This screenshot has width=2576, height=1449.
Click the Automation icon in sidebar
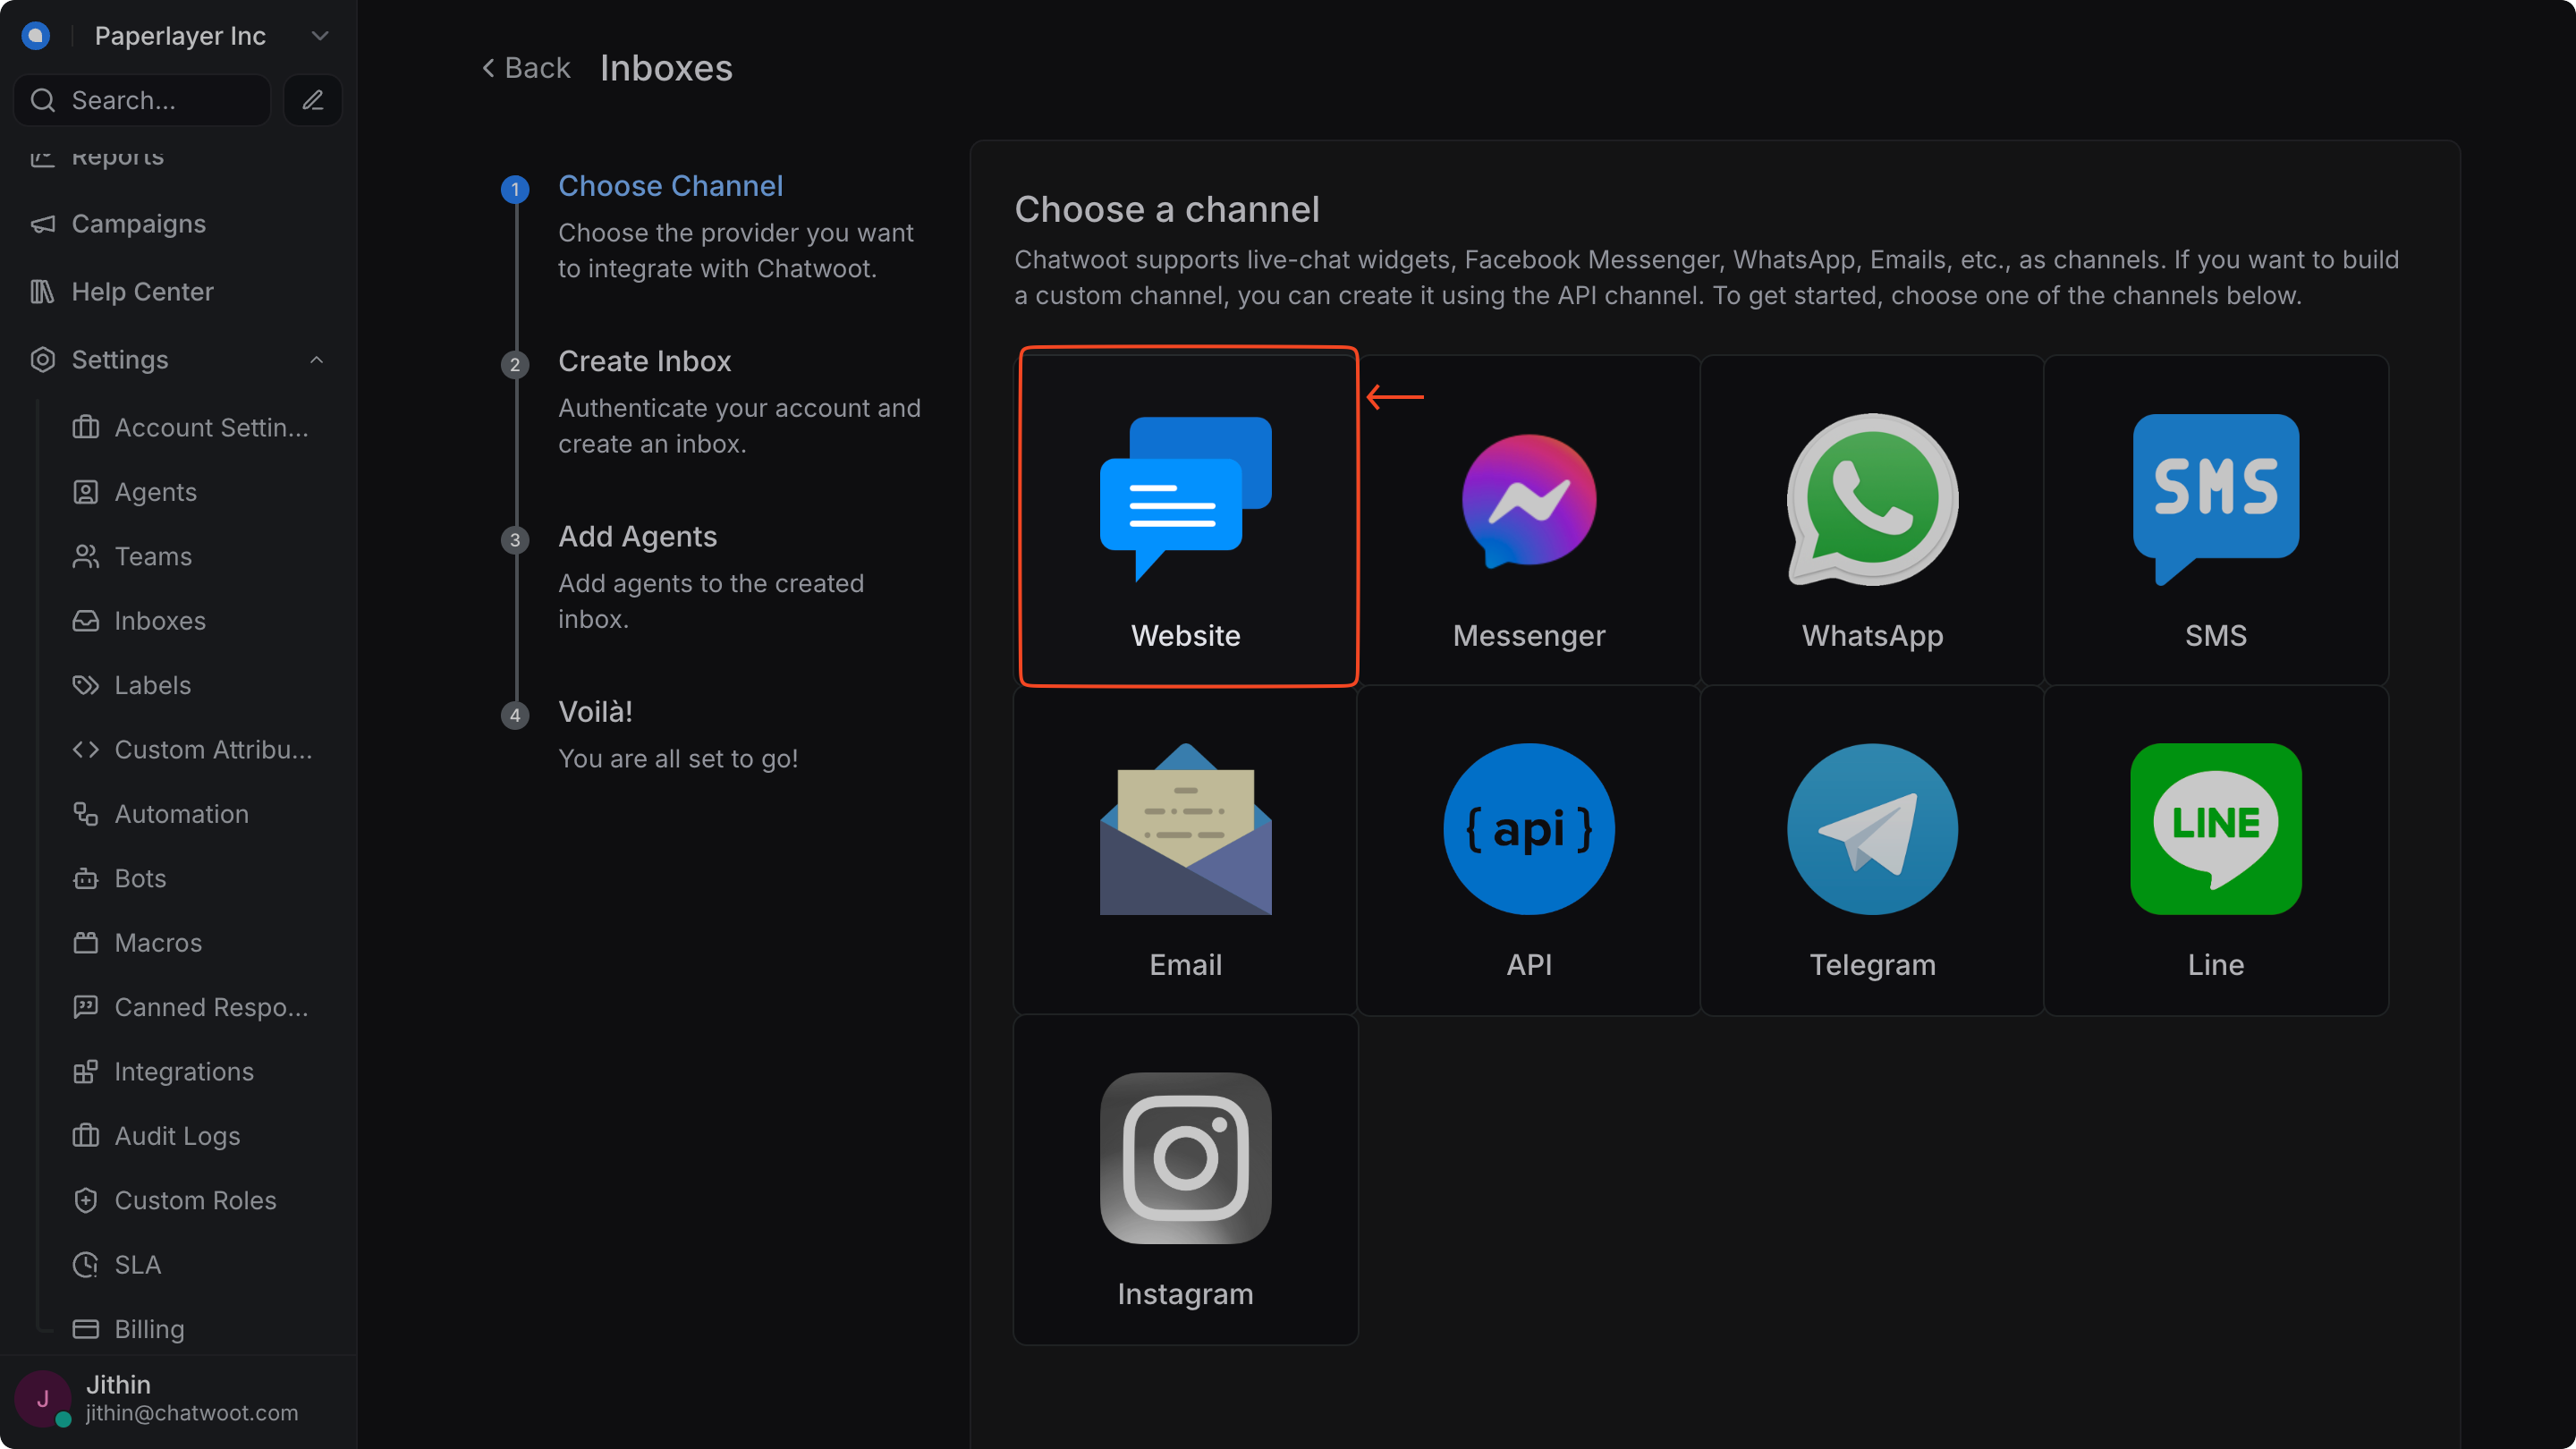86,814
